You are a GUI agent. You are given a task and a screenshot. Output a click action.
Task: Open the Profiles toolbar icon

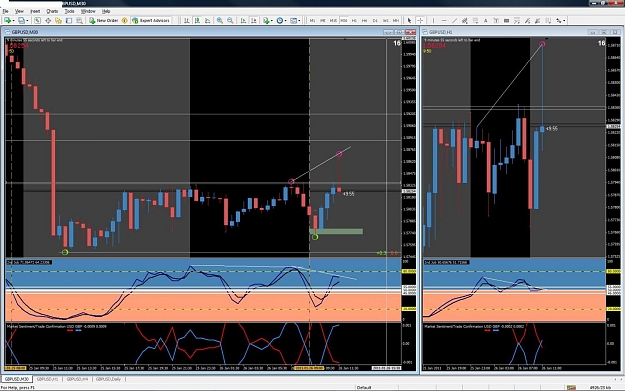tap(21, 20)
